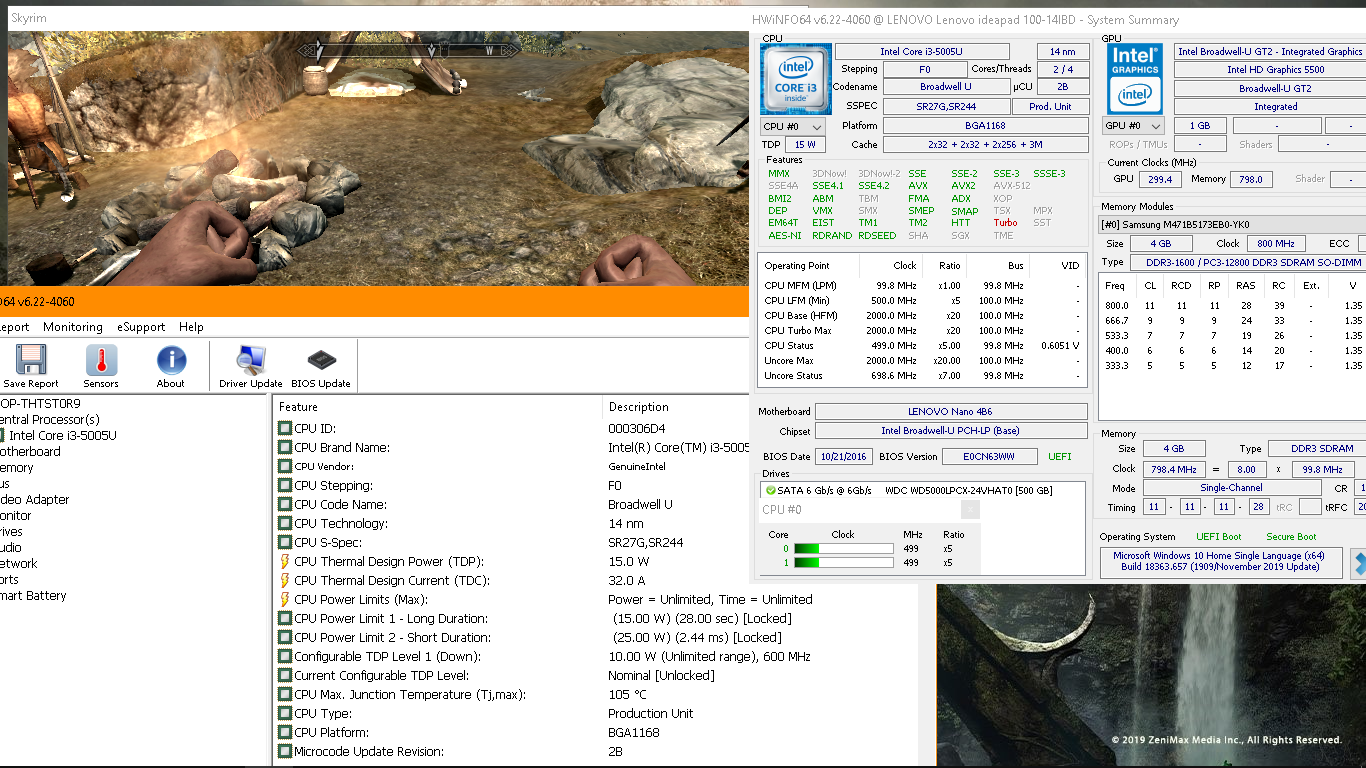This screenshot has height=768, width=1366.
Task: Open the Samsung M471B5173EB0-YK0 memory module dropdown
Action: [1232, 225]
